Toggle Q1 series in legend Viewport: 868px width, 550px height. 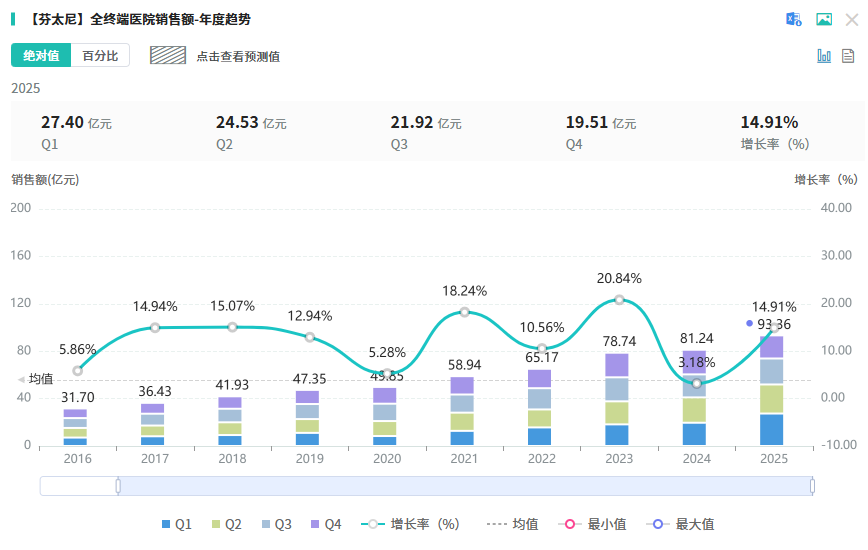pos(176,524)
